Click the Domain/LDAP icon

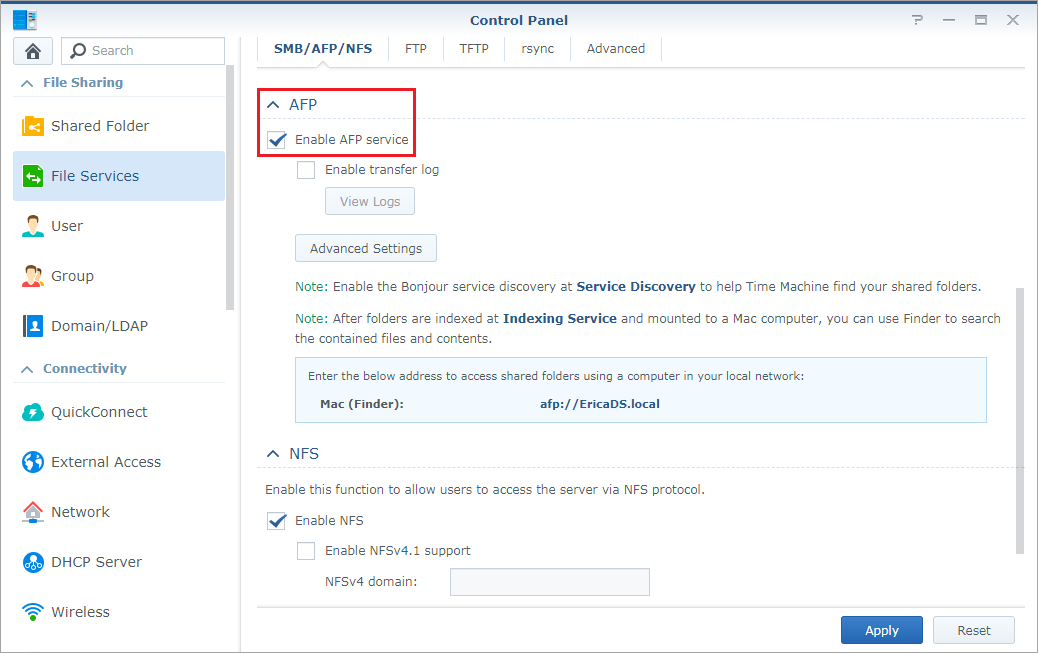[32, 326]
